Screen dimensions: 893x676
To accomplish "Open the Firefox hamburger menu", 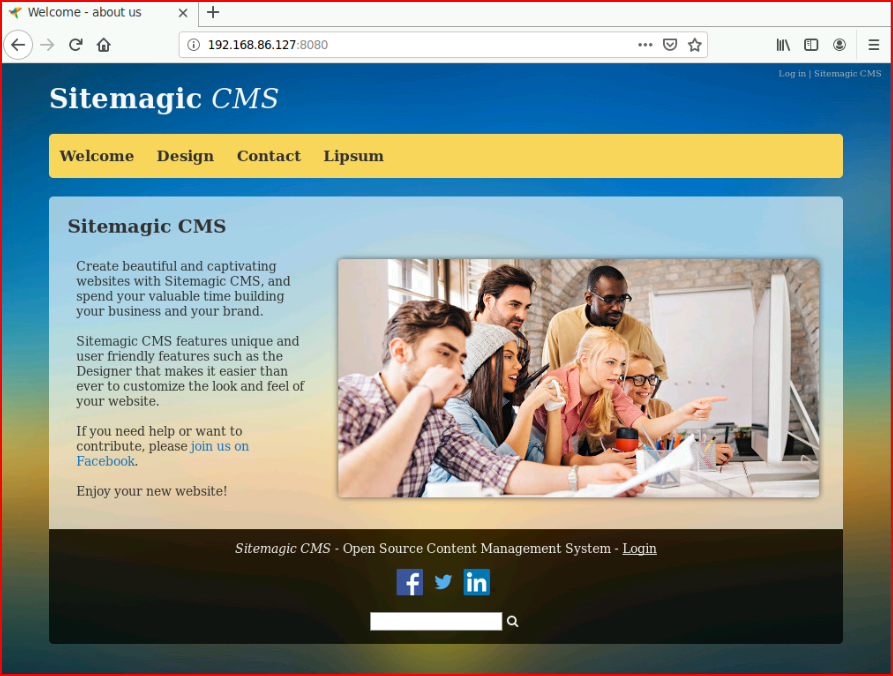I will 874,44.
